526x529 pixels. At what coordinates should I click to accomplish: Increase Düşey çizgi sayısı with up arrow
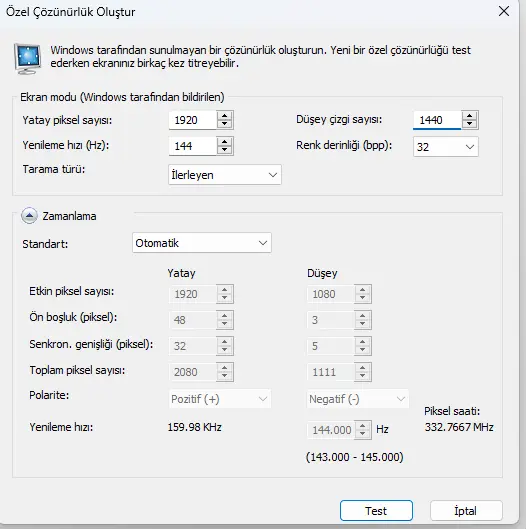pyautogui.click(x=469, y=116)
